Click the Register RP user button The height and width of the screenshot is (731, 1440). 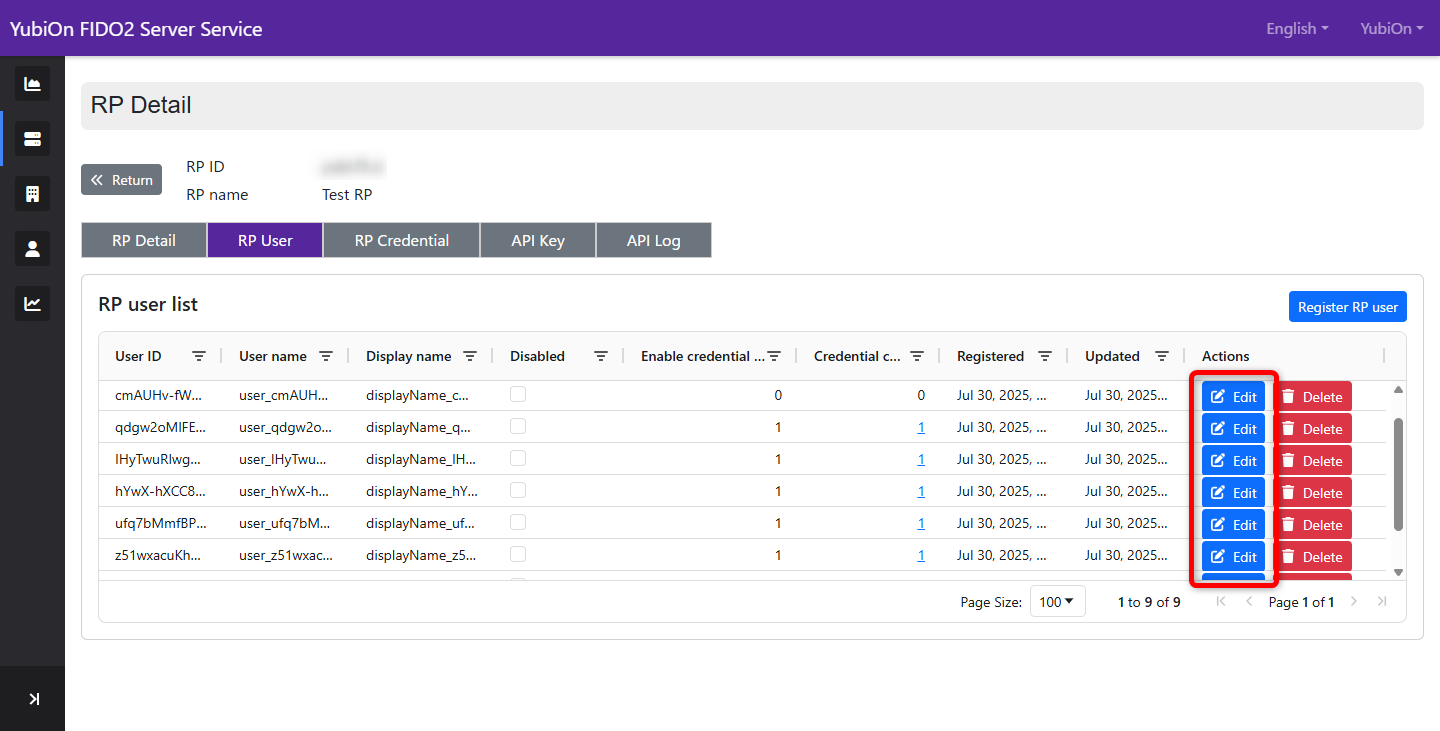coord(1348,307)
